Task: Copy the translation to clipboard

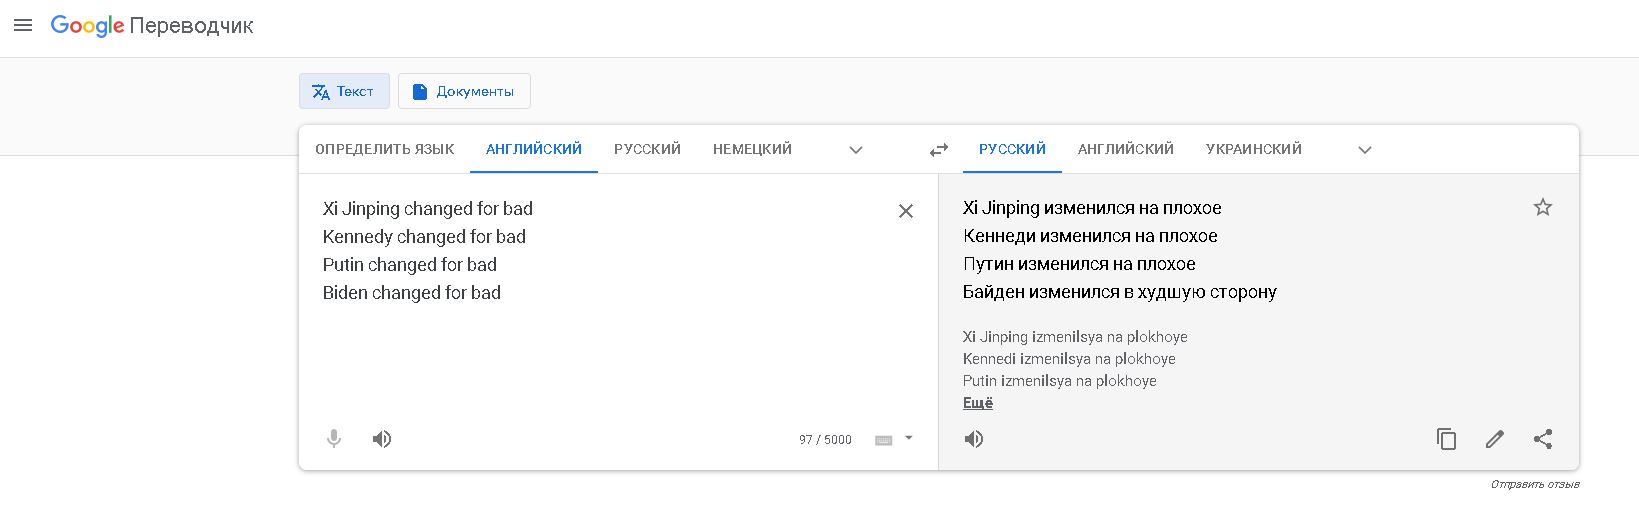Action: coord(1446,439)
